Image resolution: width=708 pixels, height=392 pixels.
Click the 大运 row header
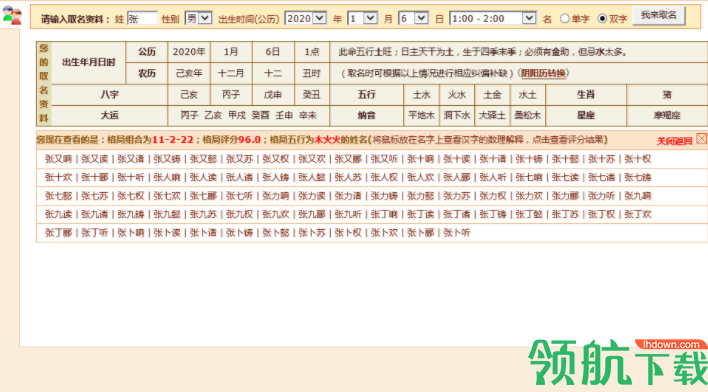(x=110, y=116)
